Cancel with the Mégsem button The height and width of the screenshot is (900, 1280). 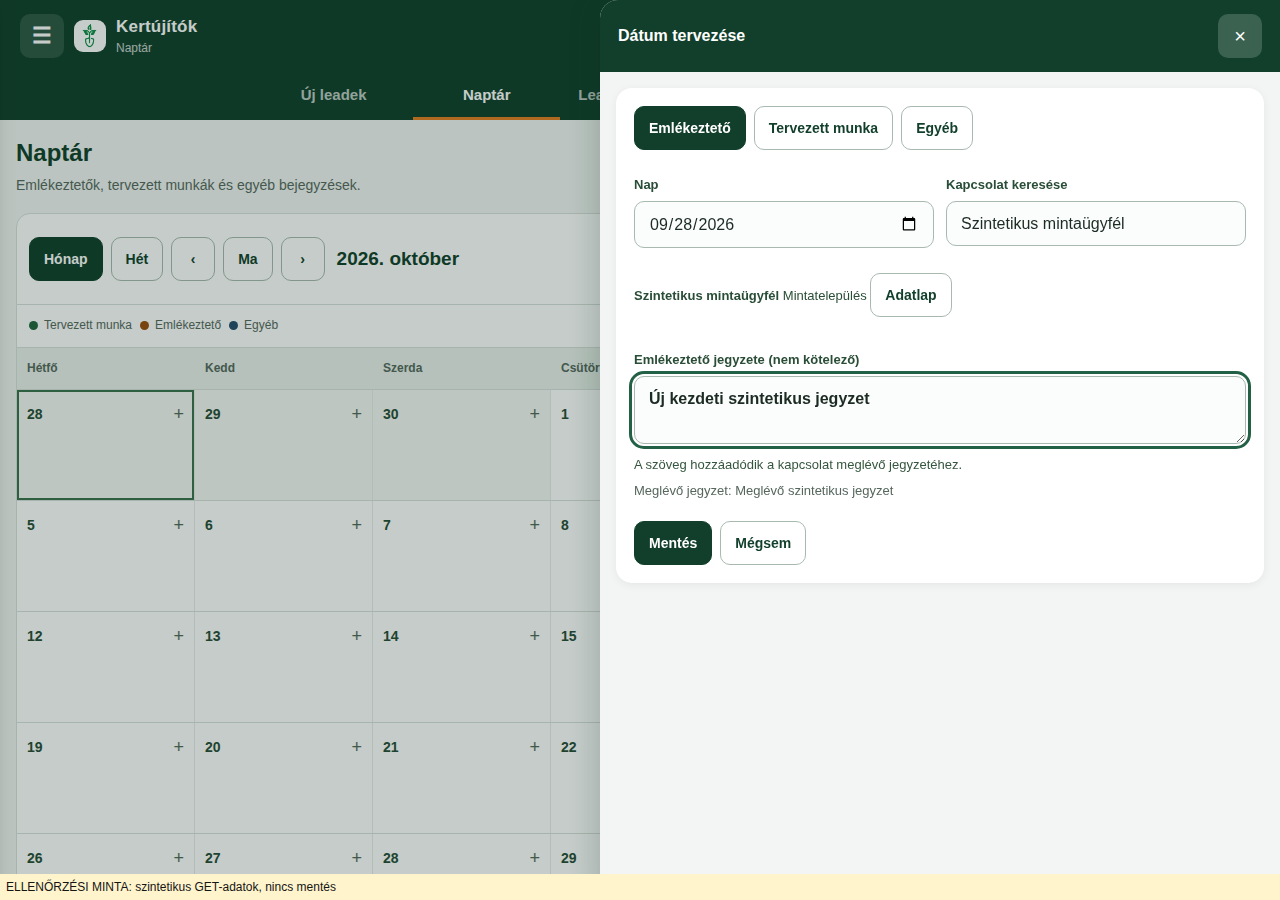pos(763,543)
